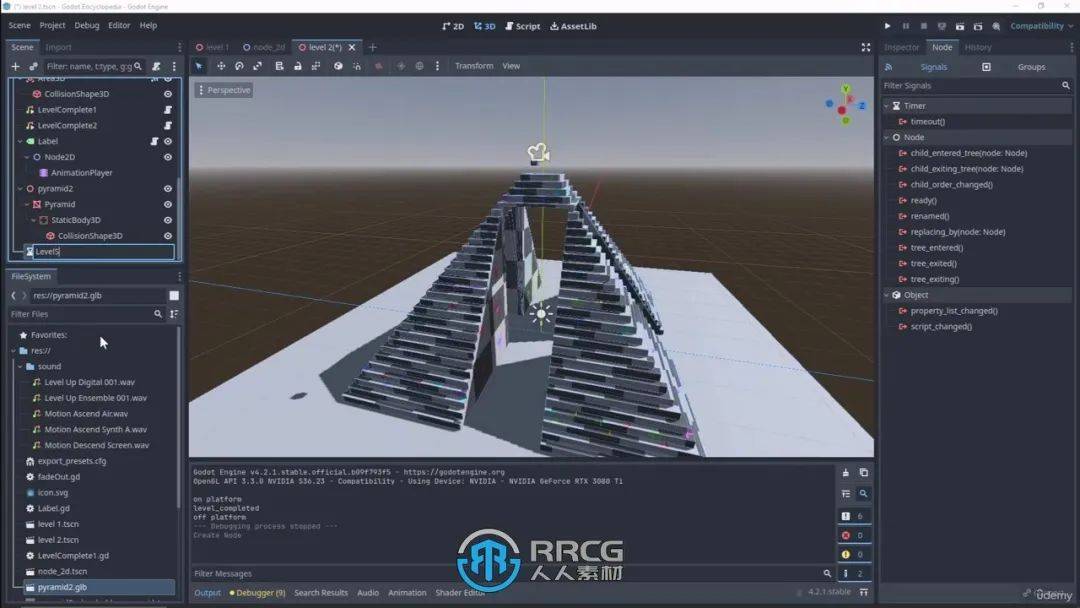
Task: Click the Y axis on the viewport gizmo
Action: (x=845, y=89)
